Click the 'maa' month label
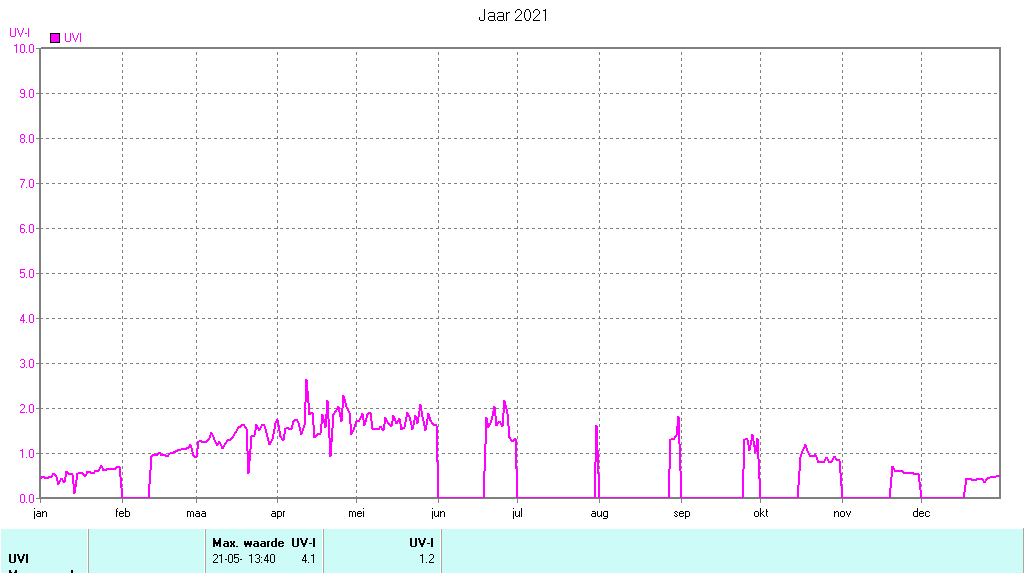 pyautogui.click(x=197, y=514)
